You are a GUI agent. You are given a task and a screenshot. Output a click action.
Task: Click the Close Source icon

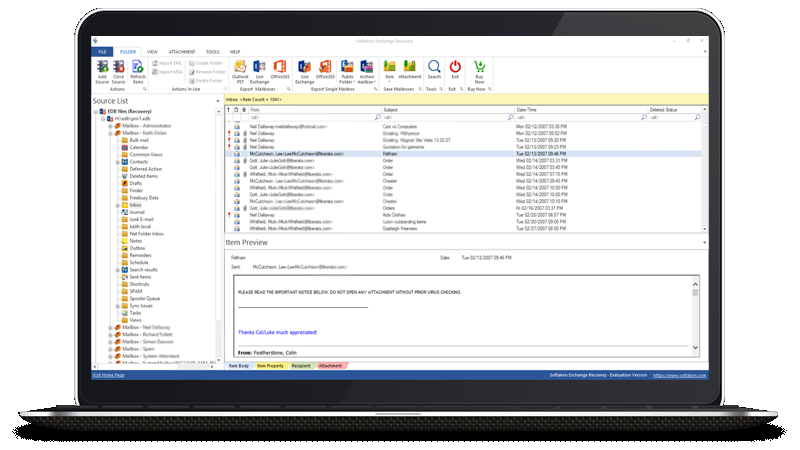(119, 69)
